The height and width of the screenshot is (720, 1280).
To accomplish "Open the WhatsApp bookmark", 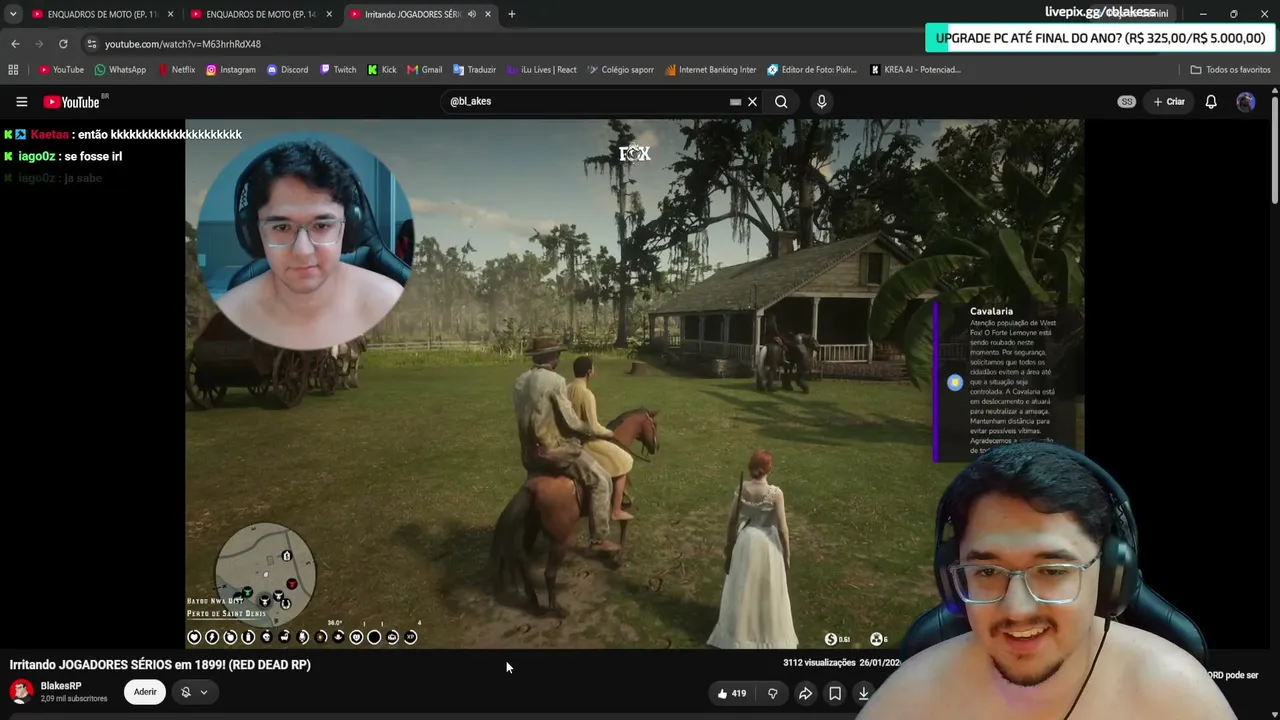I will [x=120, y=70].
